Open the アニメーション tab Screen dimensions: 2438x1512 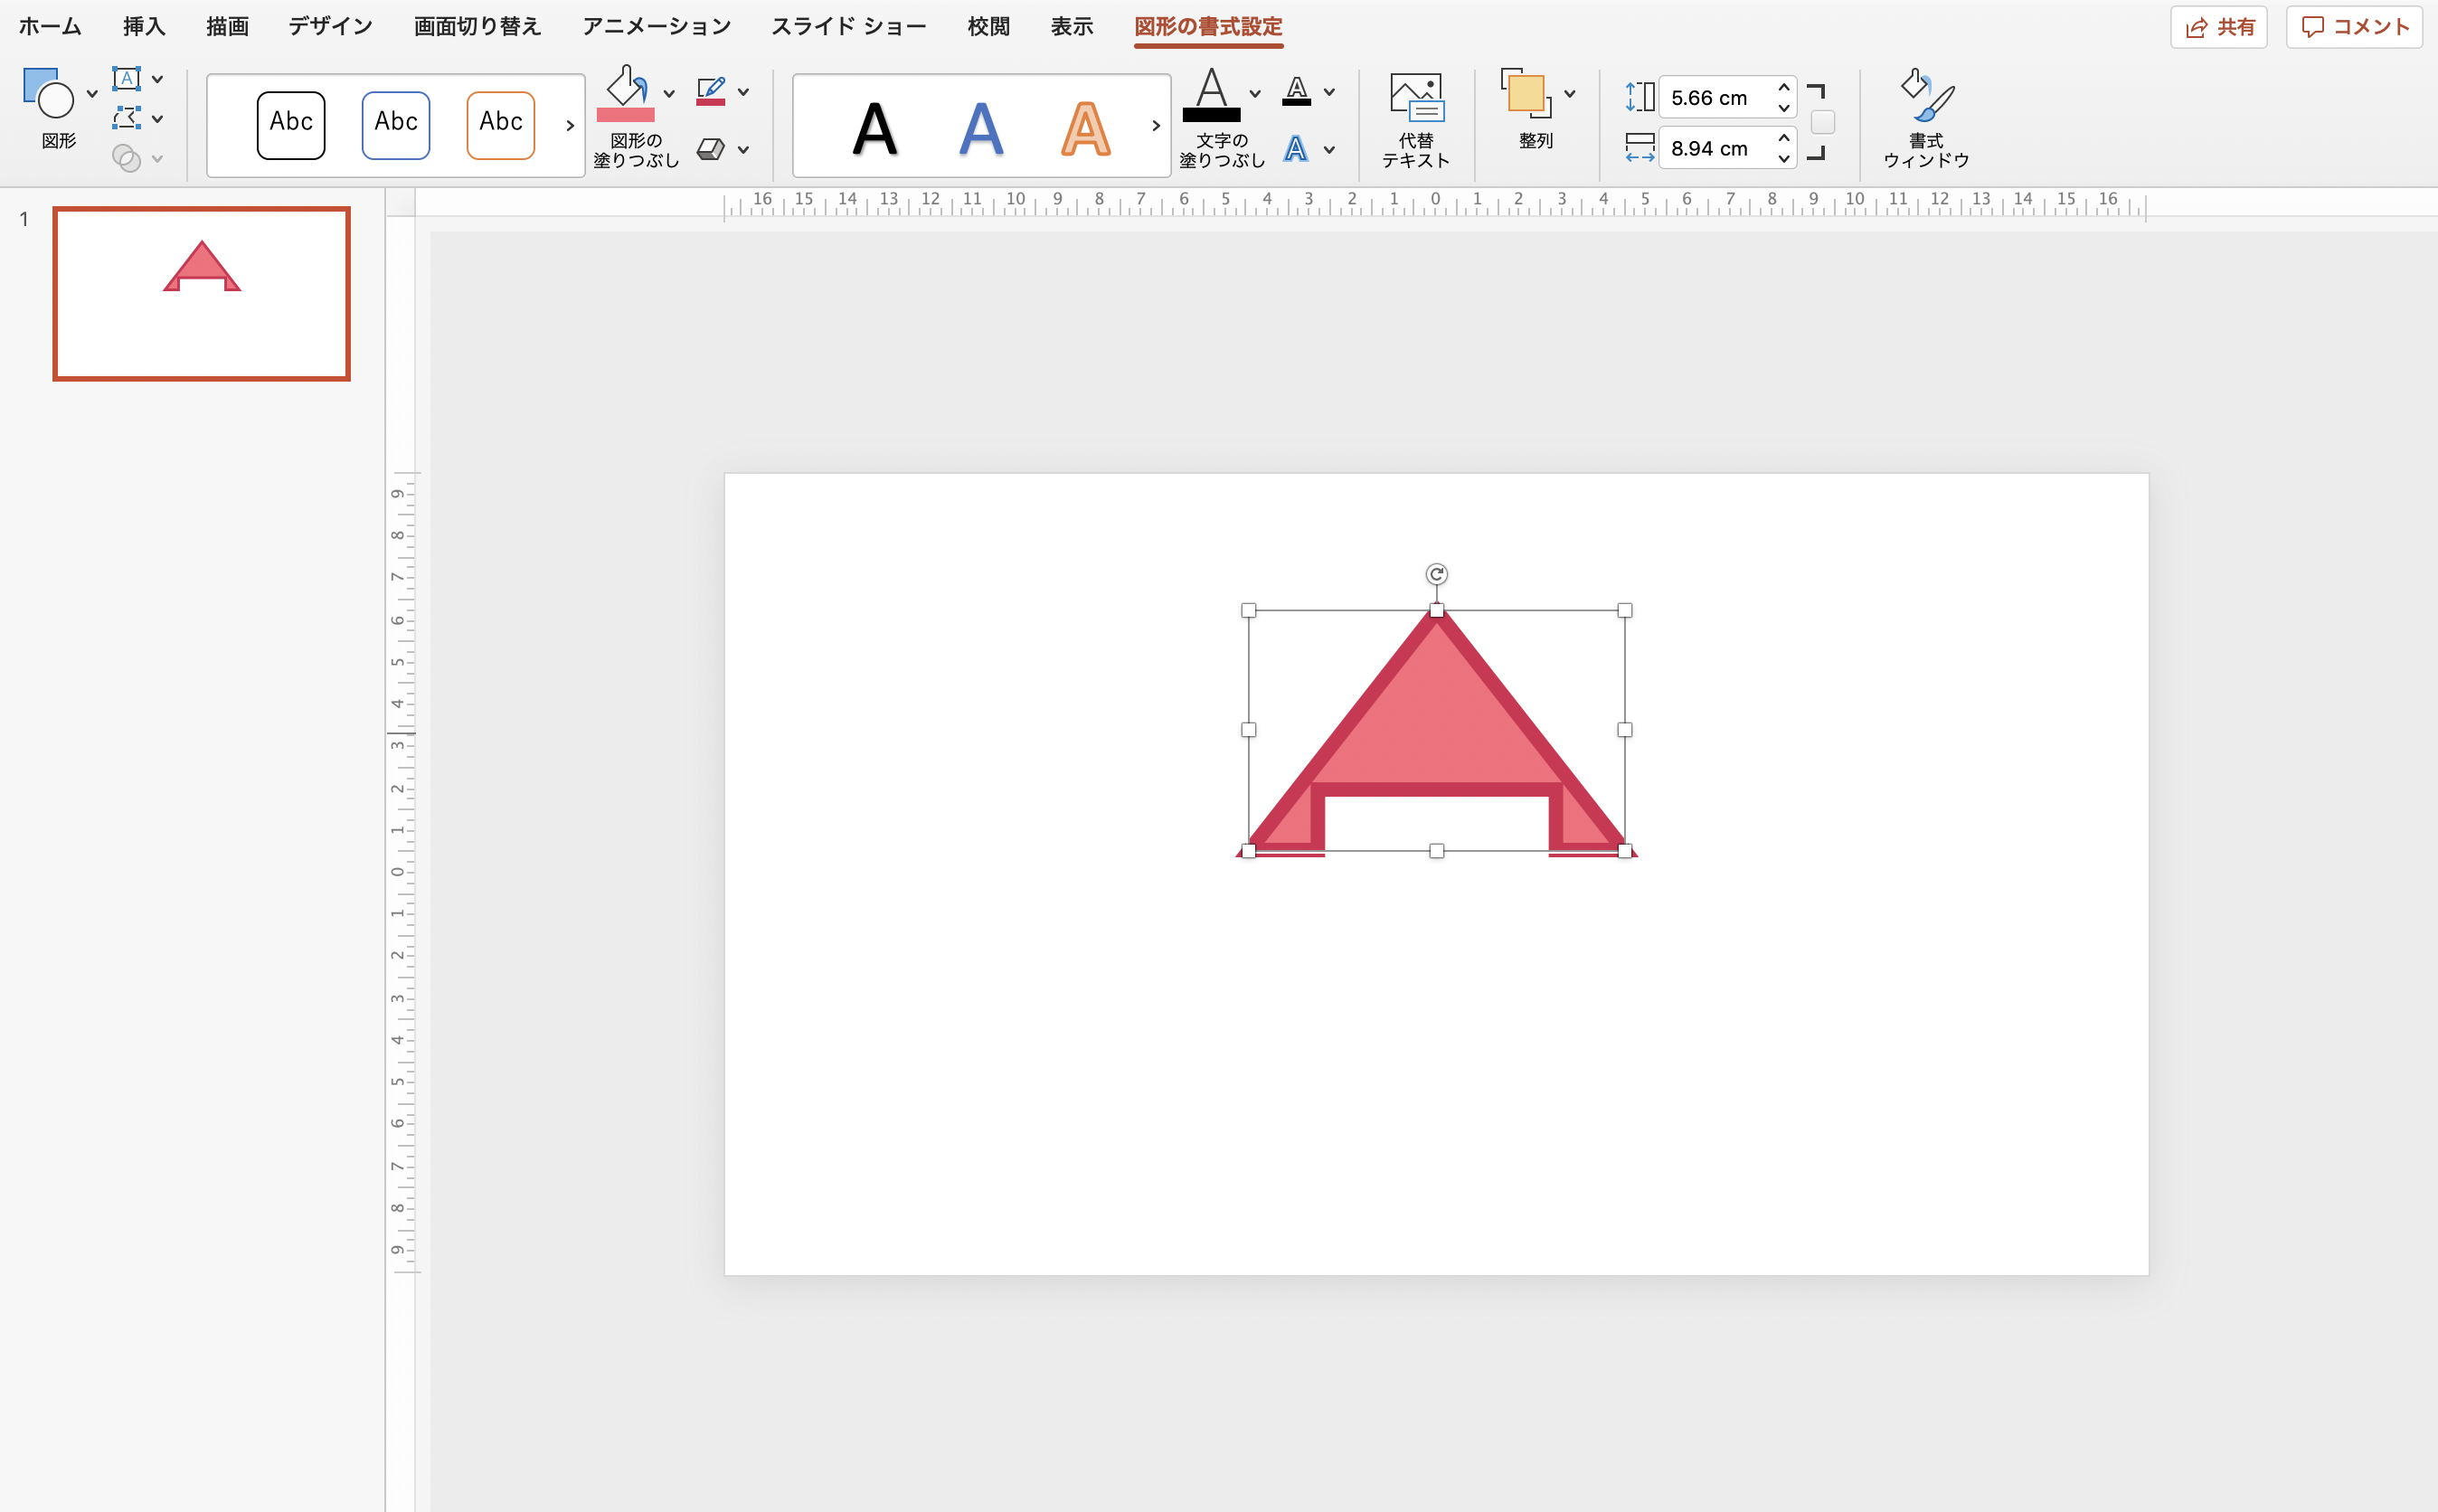657,26
